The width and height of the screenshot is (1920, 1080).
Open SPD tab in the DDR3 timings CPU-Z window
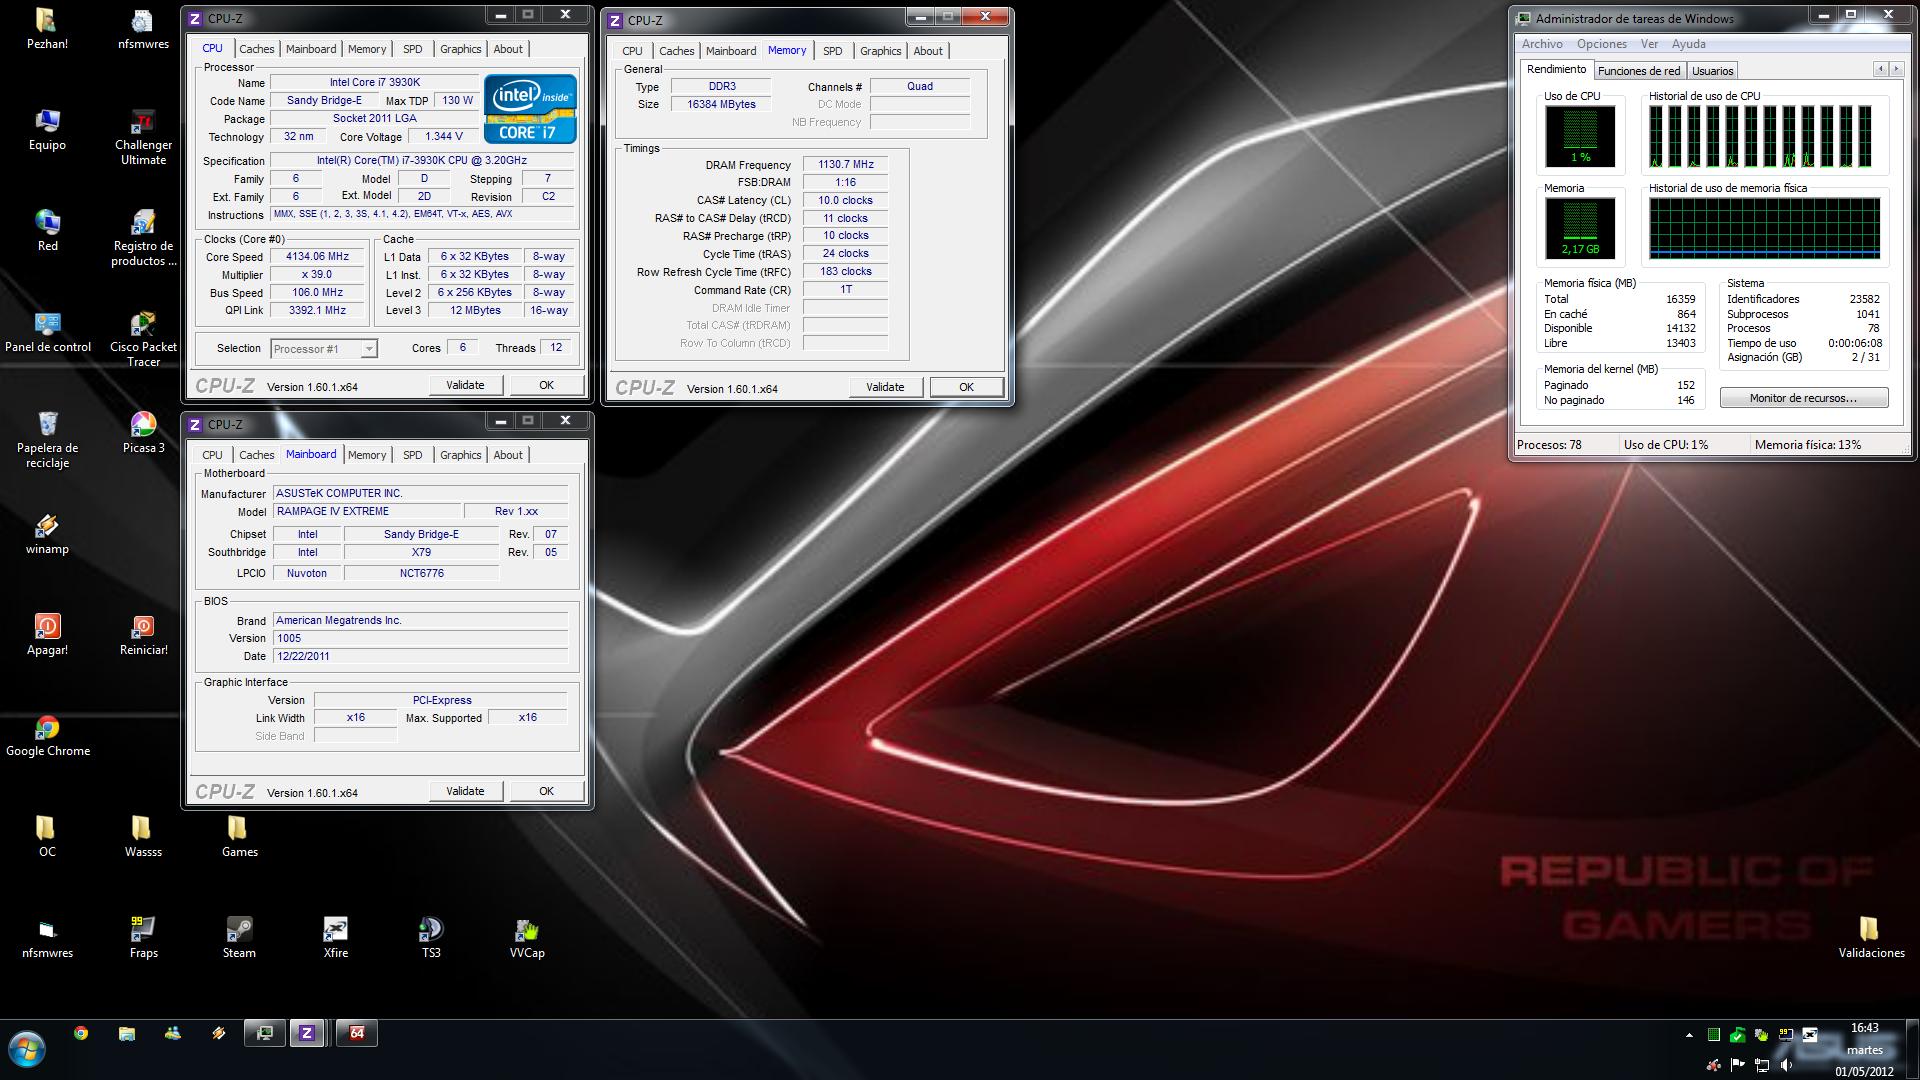[832, 51]
